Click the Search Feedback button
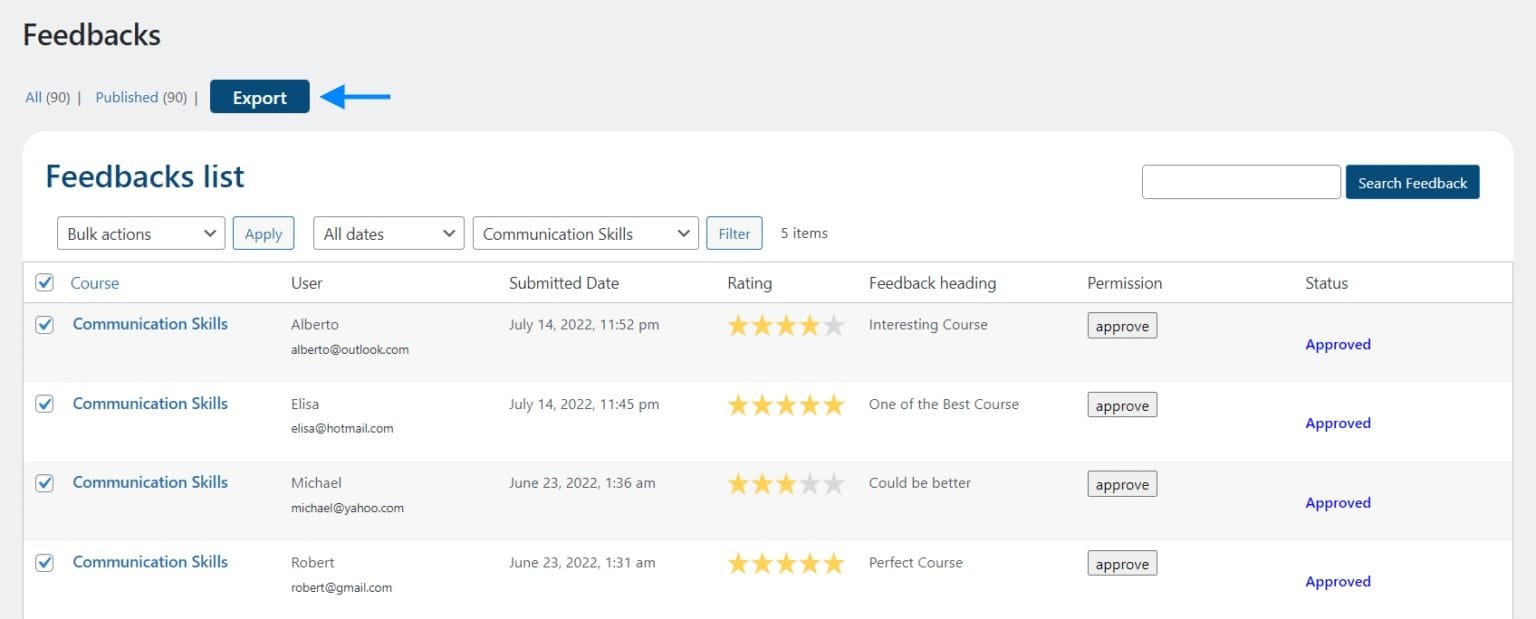 [x=1412, y=182]
